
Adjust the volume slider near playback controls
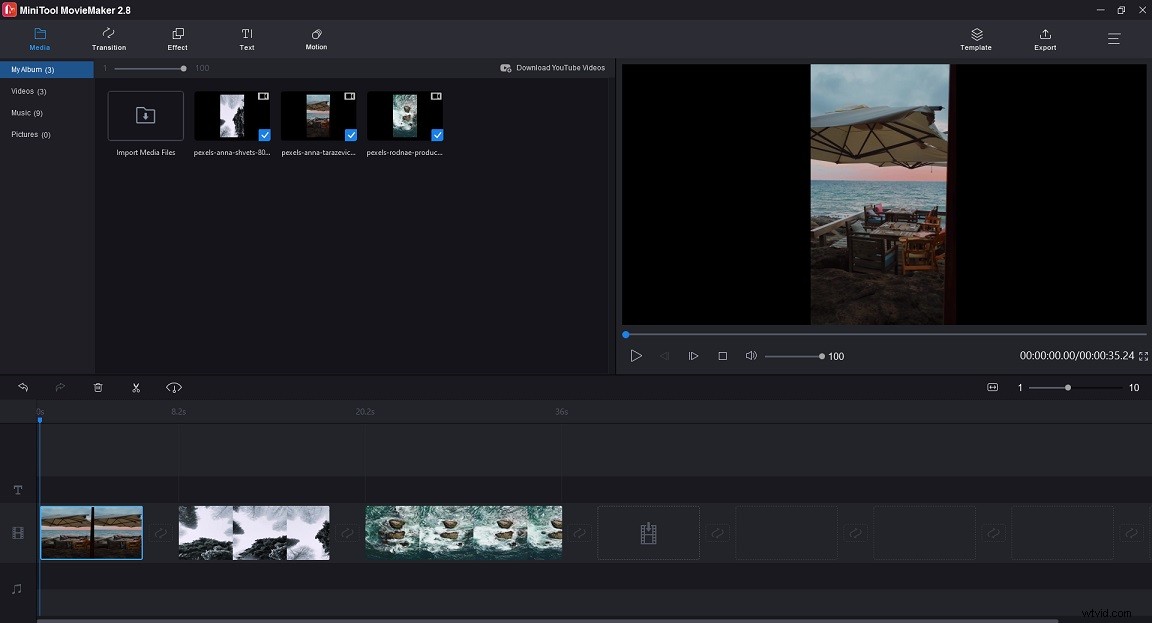tap(793, 355)
